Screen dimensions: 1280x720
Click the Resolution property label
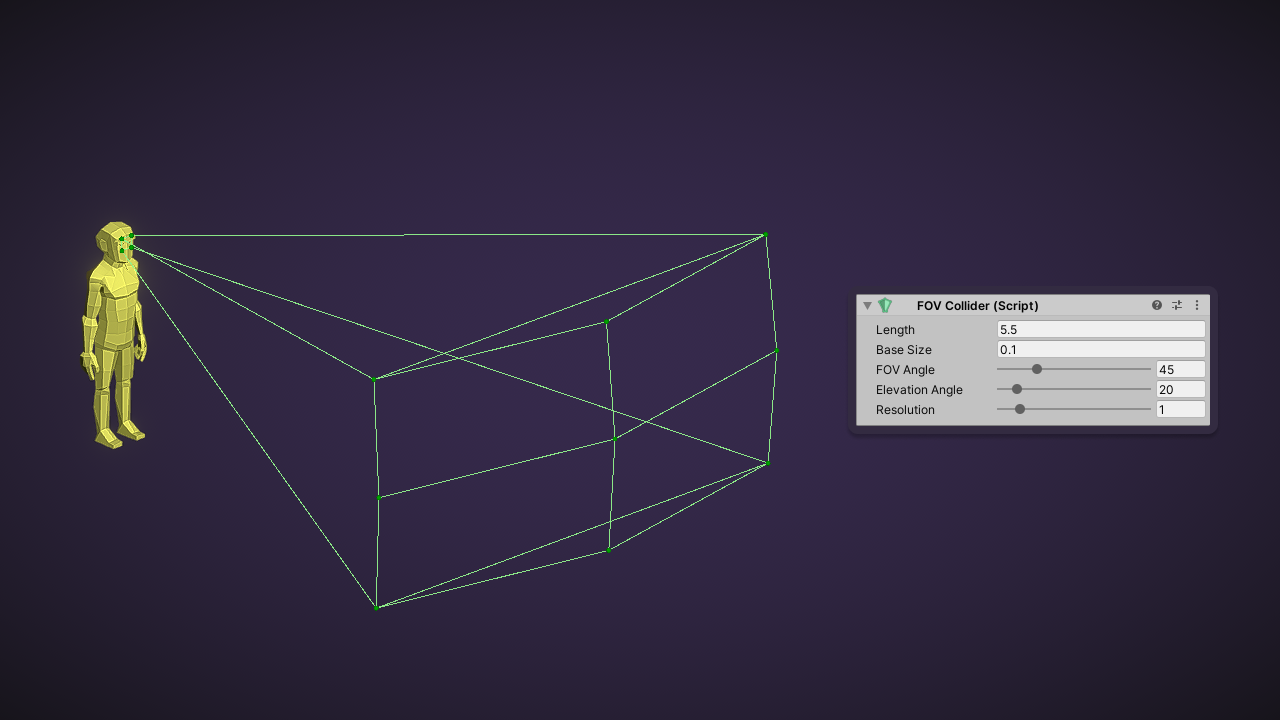pyautogui.click(x=905, y=410)
